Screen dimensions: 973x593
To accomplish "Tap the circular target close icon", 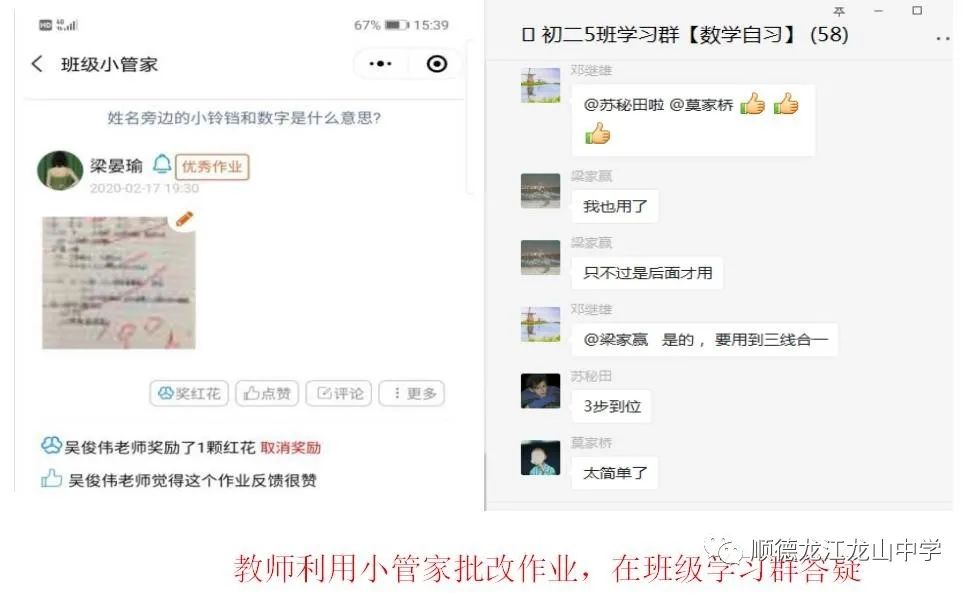I will 437,64.
